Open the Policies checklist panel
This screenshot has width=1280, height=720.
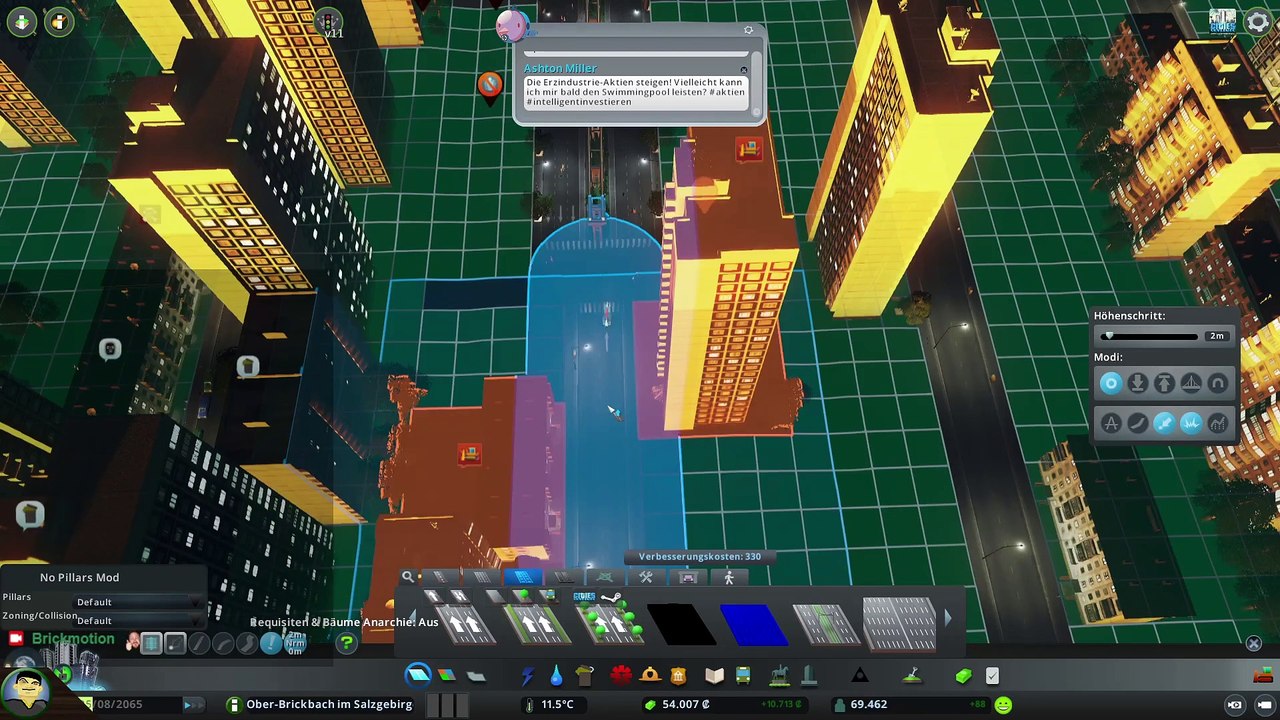click(992, 676)
